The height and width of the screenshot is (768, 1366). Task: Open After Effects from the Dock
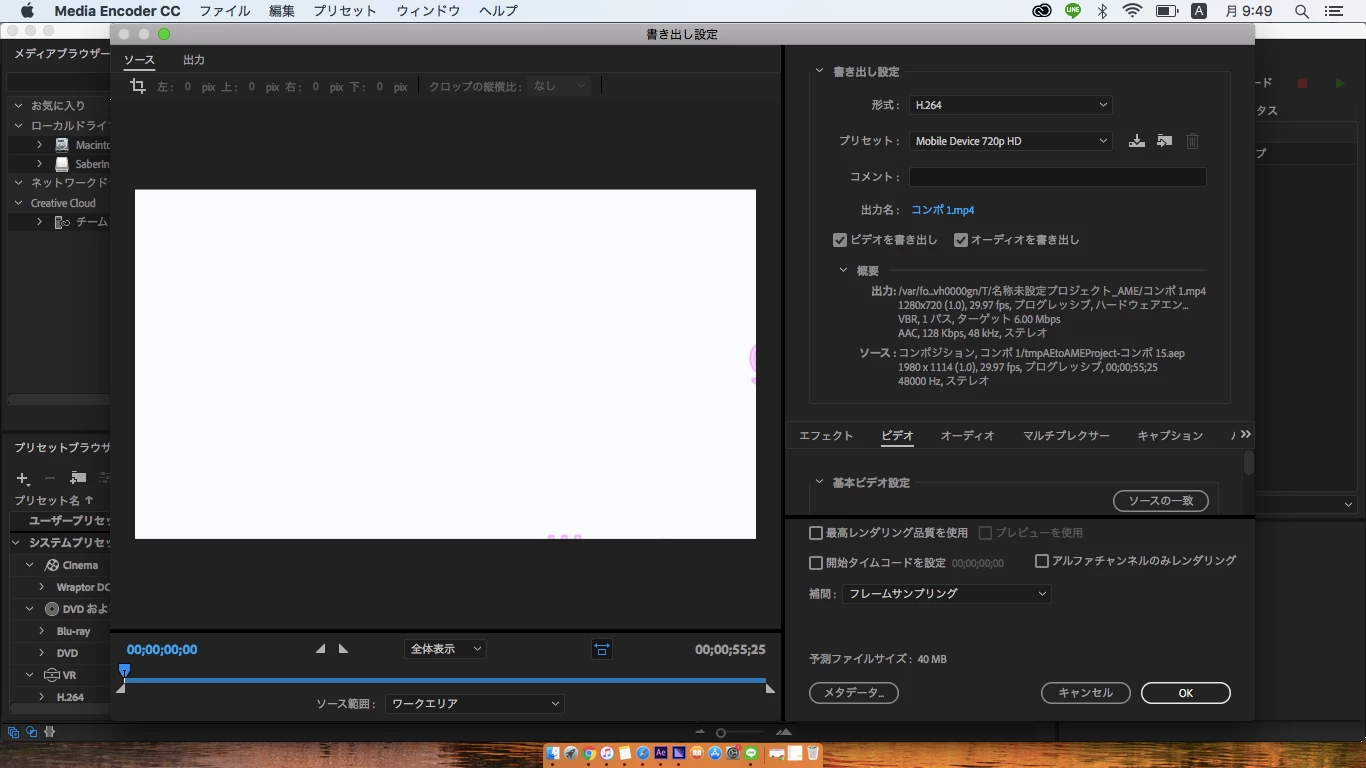tap(661, 753)
